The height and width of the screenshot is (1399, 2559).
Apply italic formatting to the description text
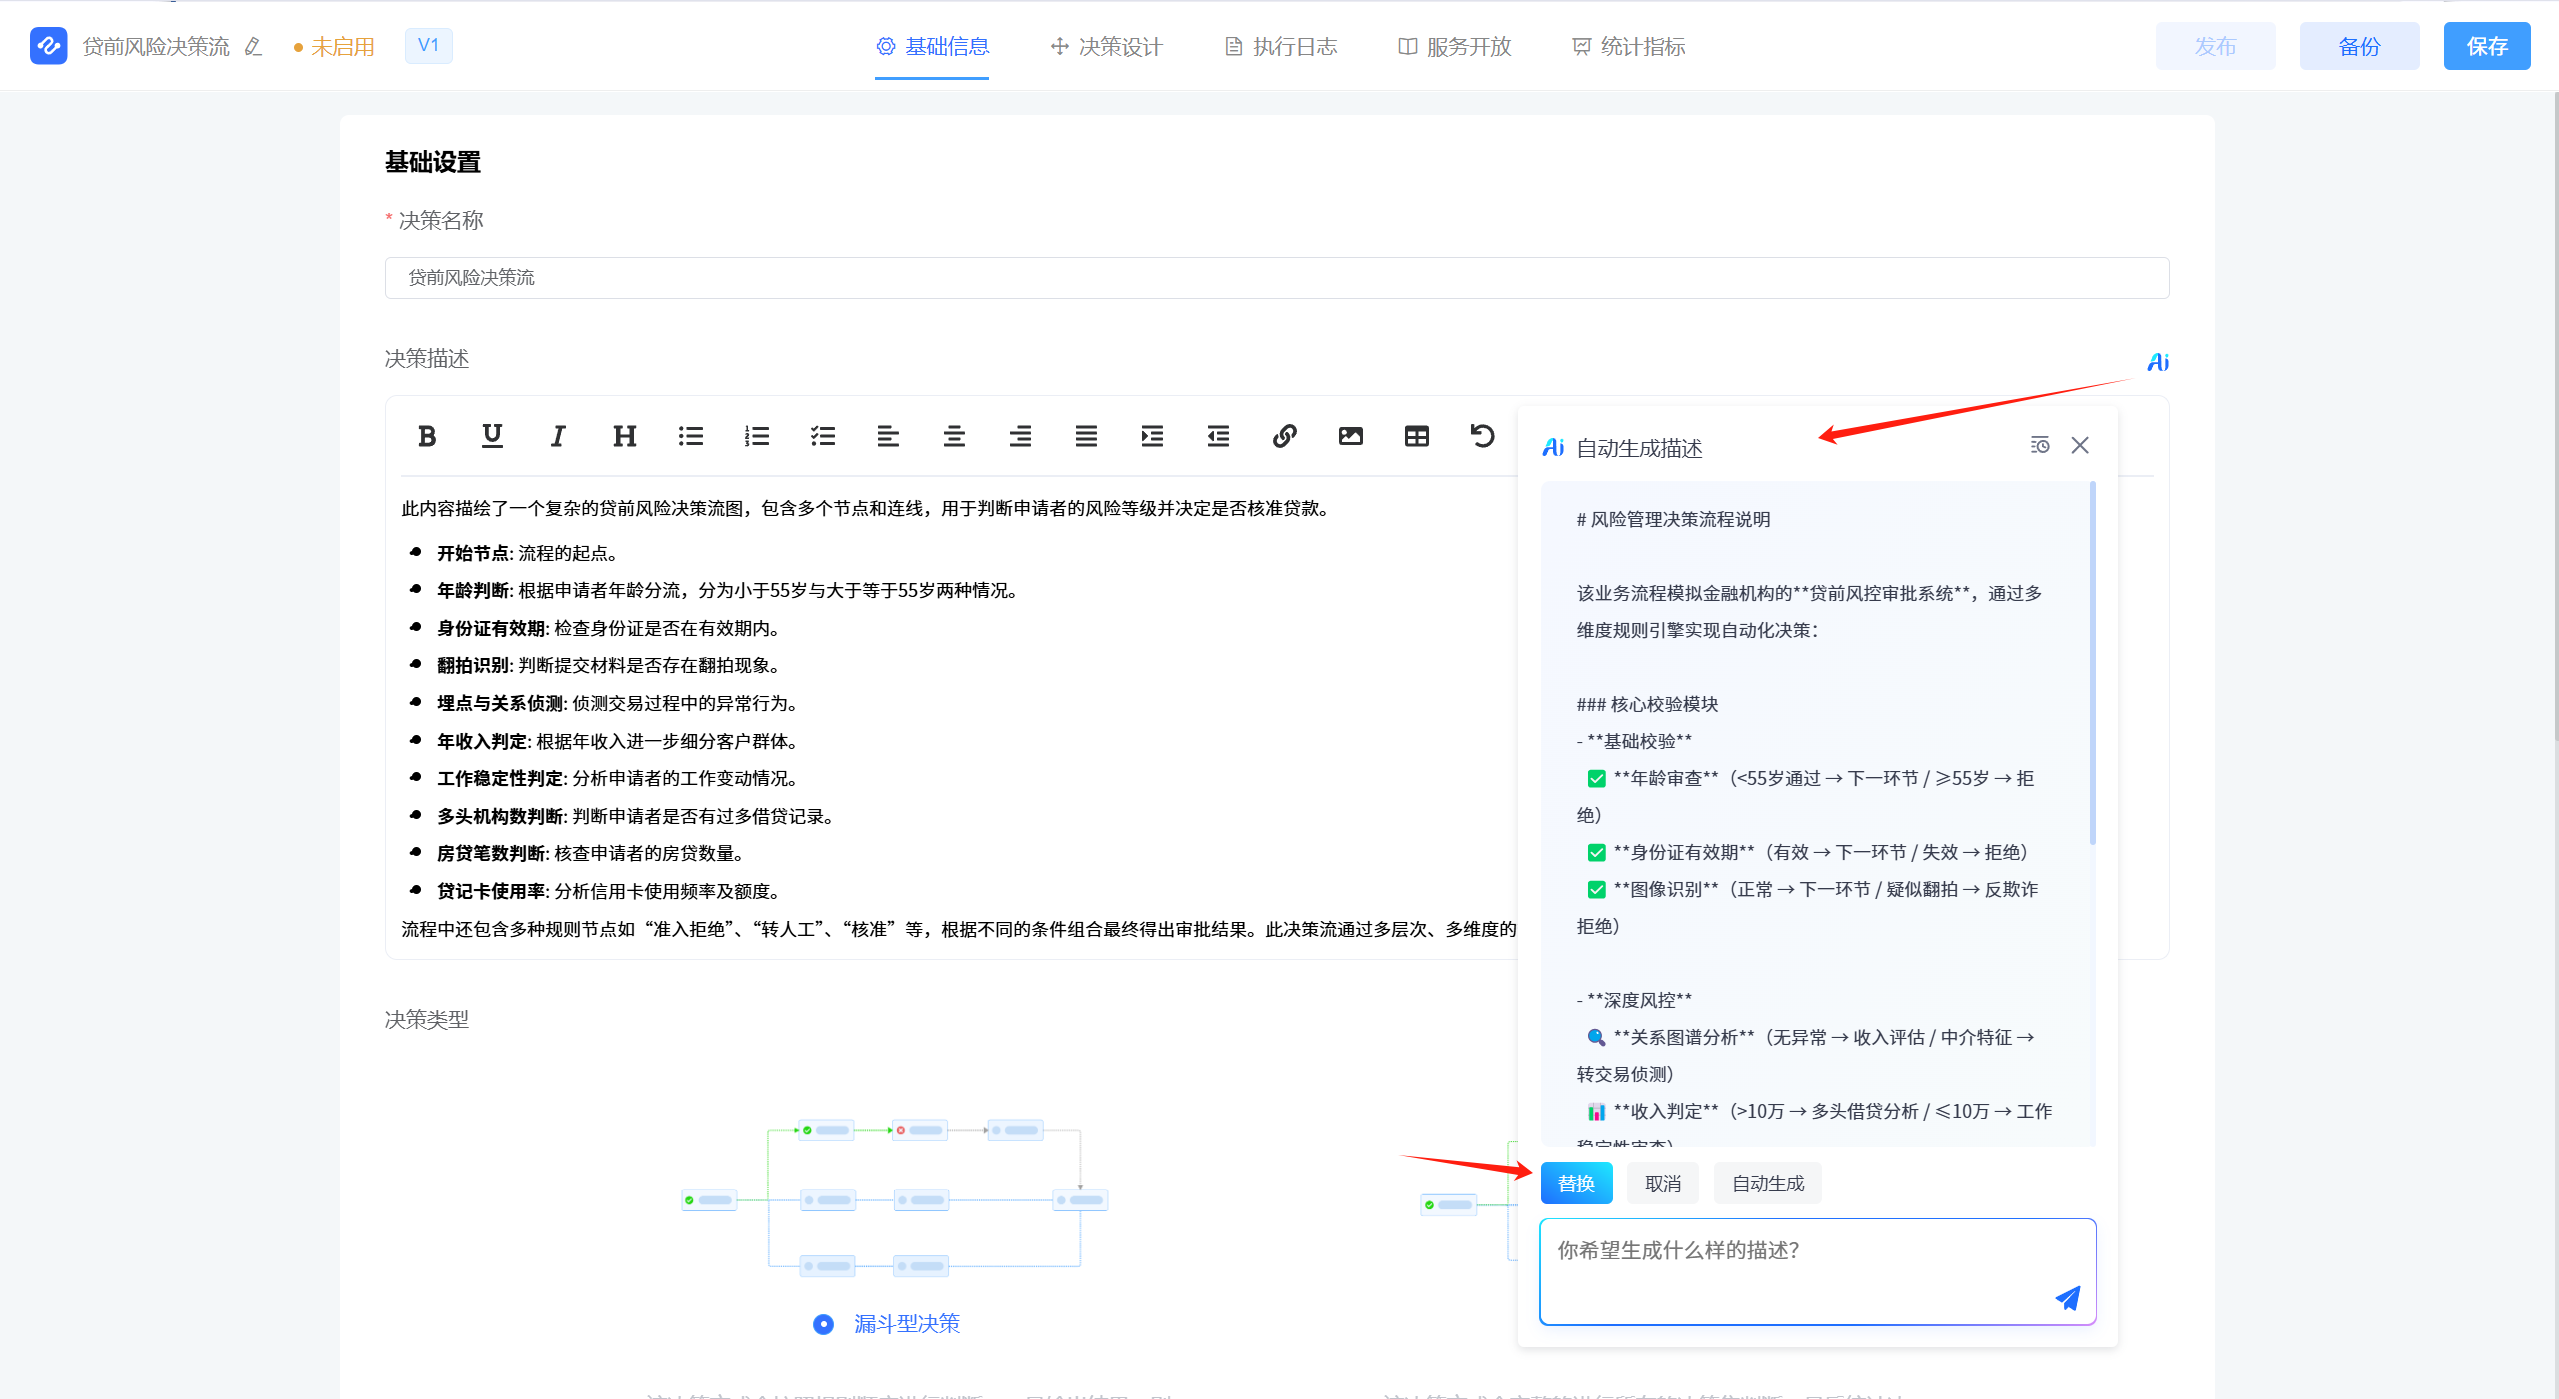[557, 435]
